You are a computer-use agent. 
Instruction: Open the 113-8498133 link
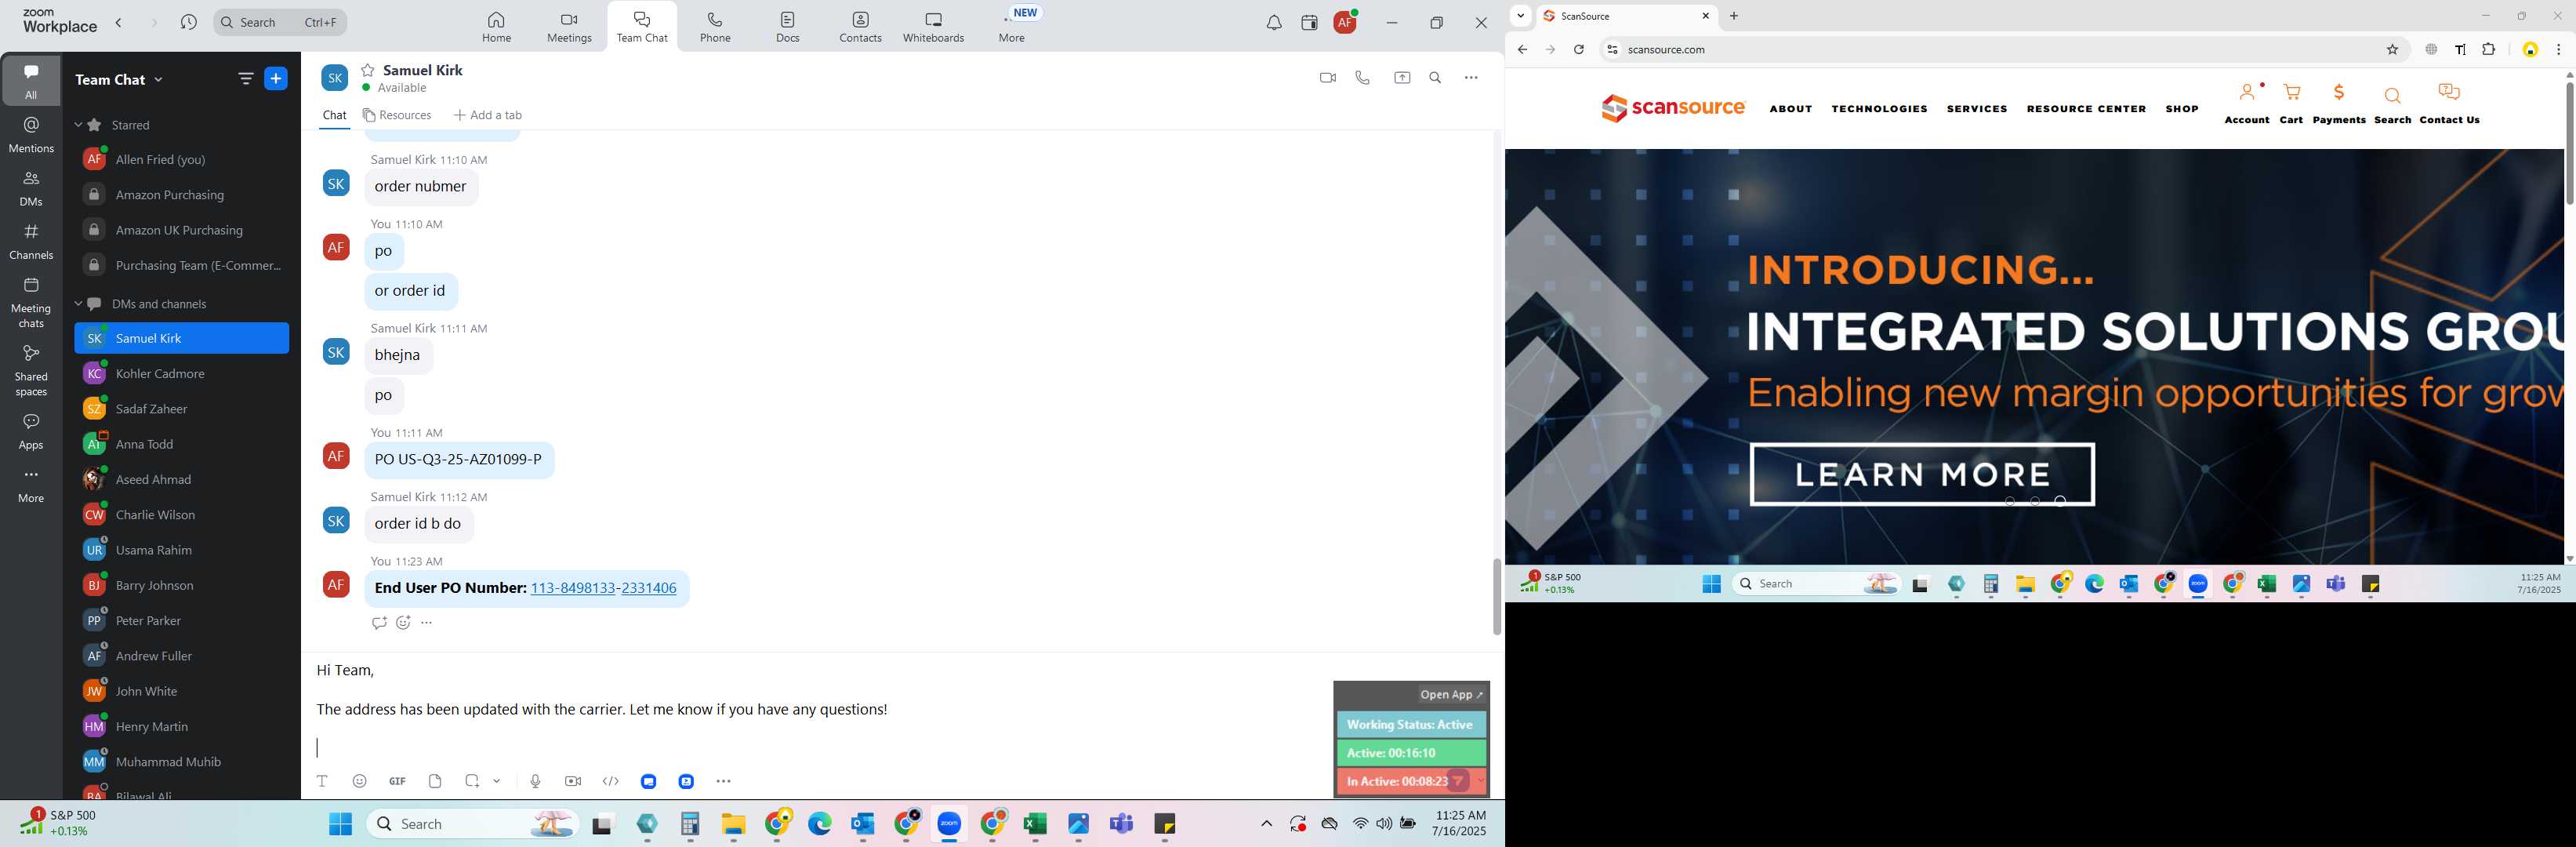573,588
